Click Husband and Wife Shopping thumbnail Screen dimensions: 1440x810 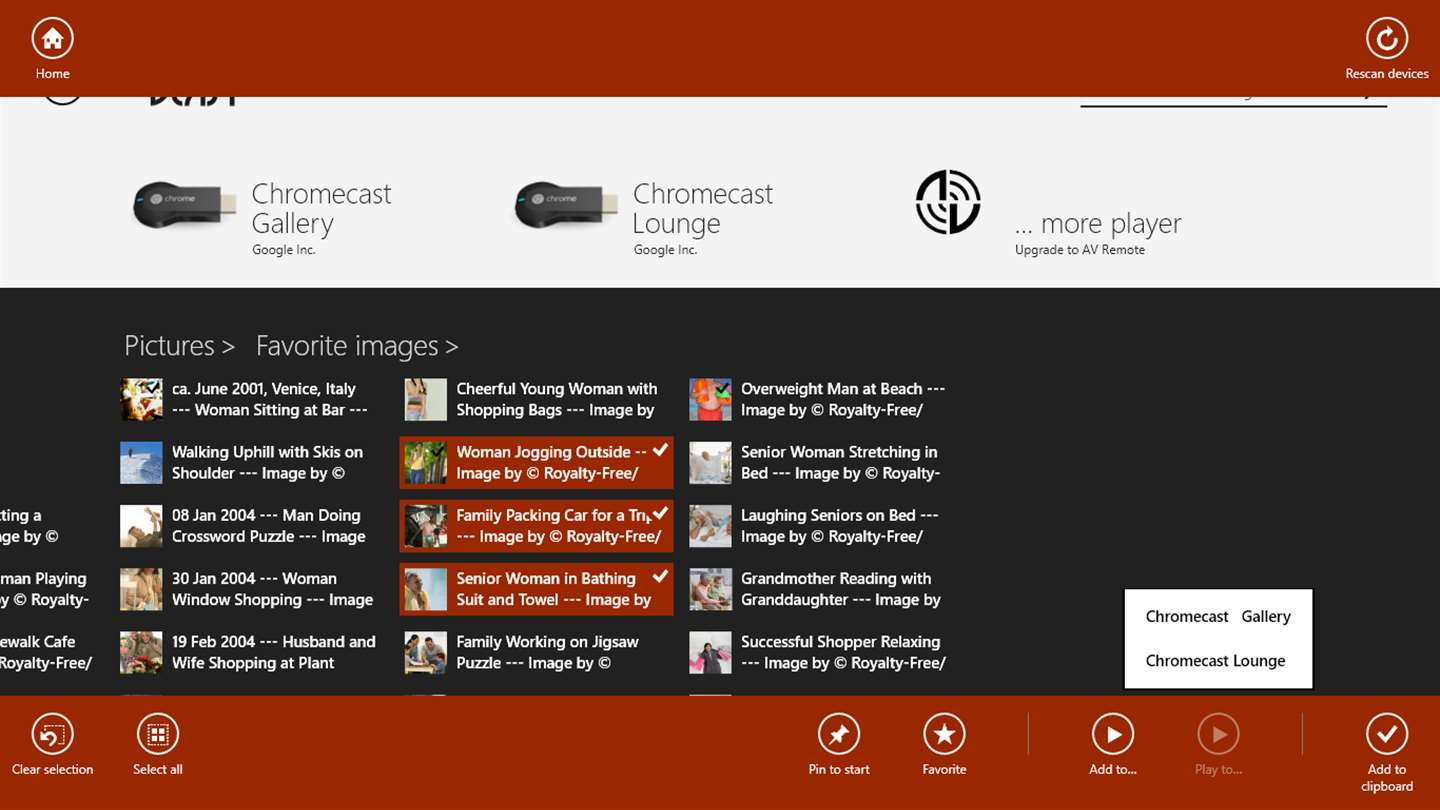[x=141, y=653]
